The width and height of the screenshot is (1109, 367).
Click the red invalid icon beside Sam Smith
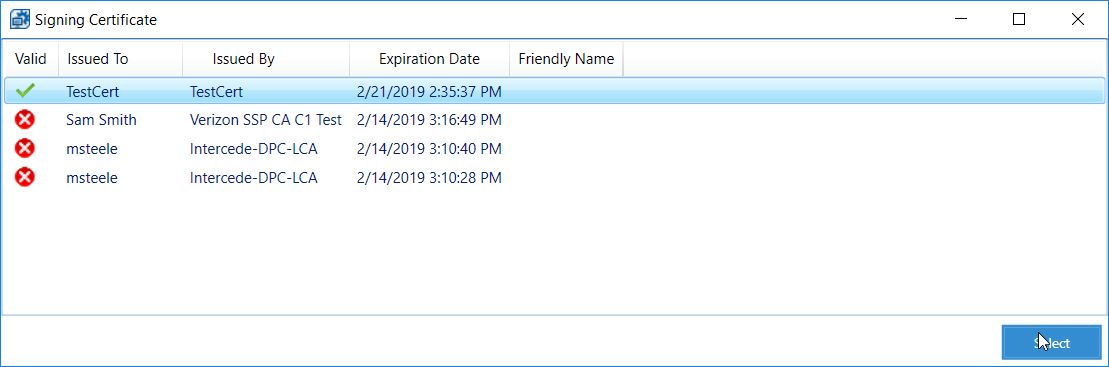[25, 120]
